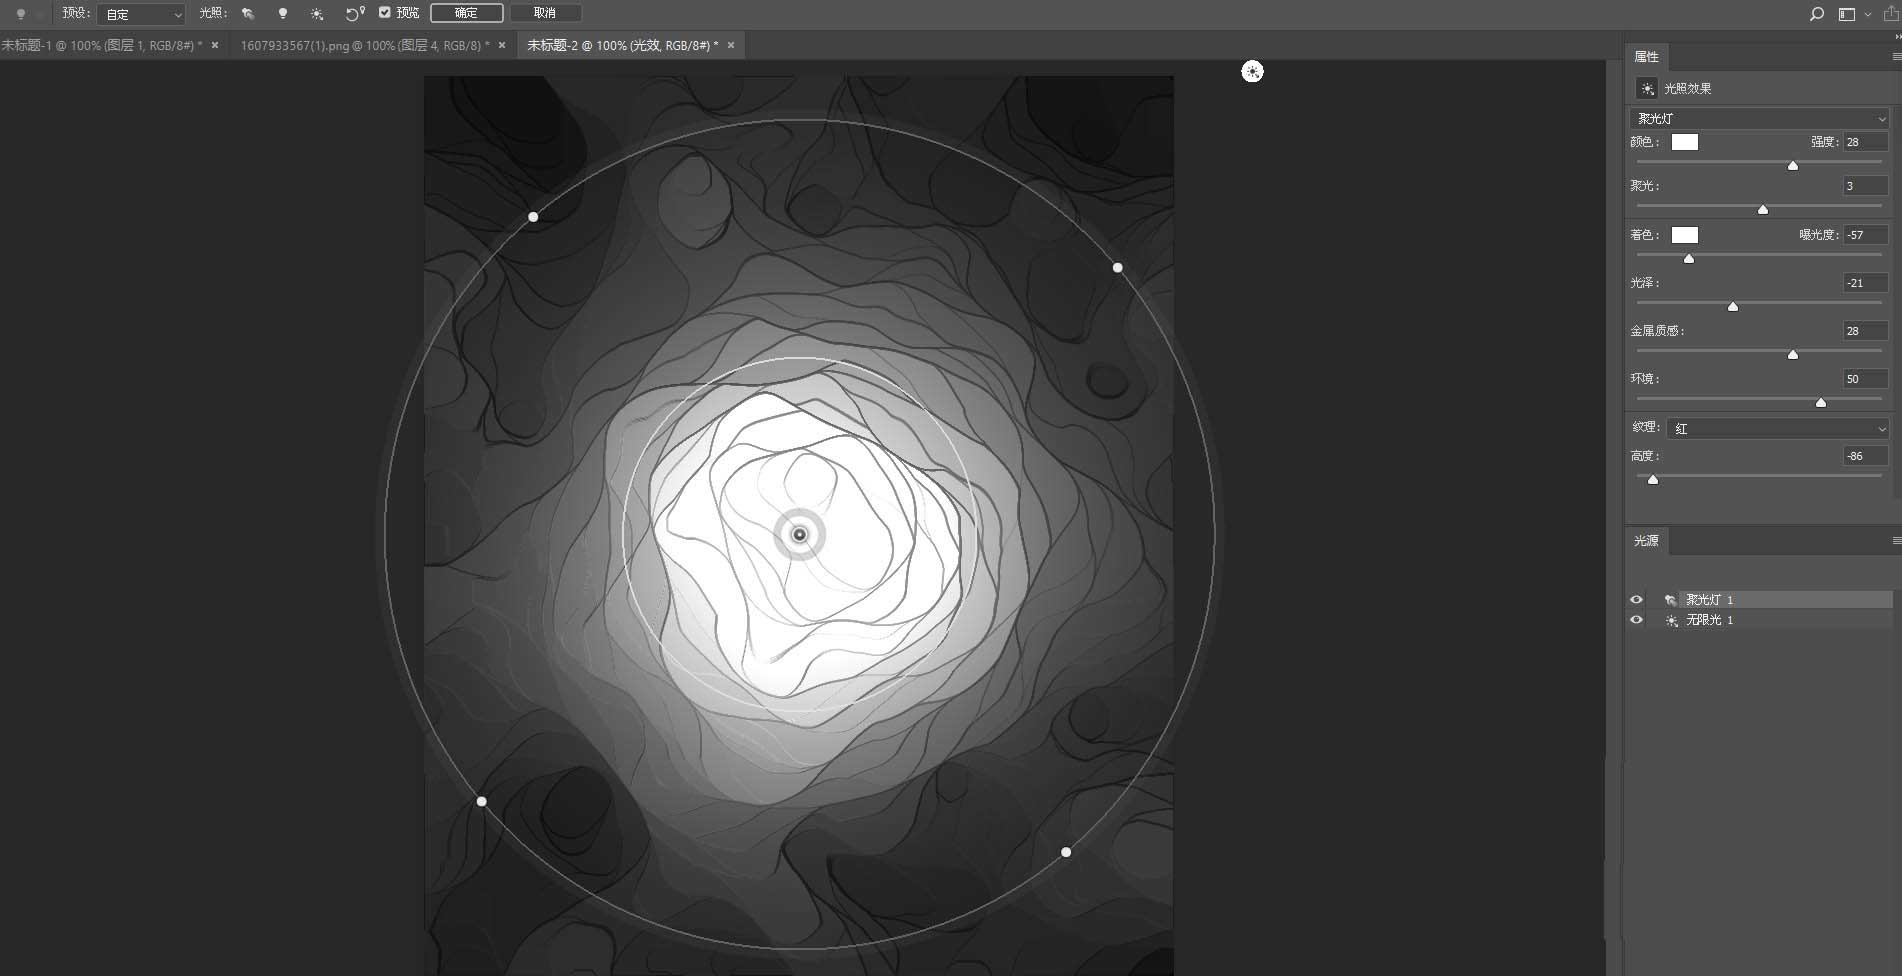Close the 未标题-1 document tab
This screenshot has width=1902, height=976.
pos(215,45)
